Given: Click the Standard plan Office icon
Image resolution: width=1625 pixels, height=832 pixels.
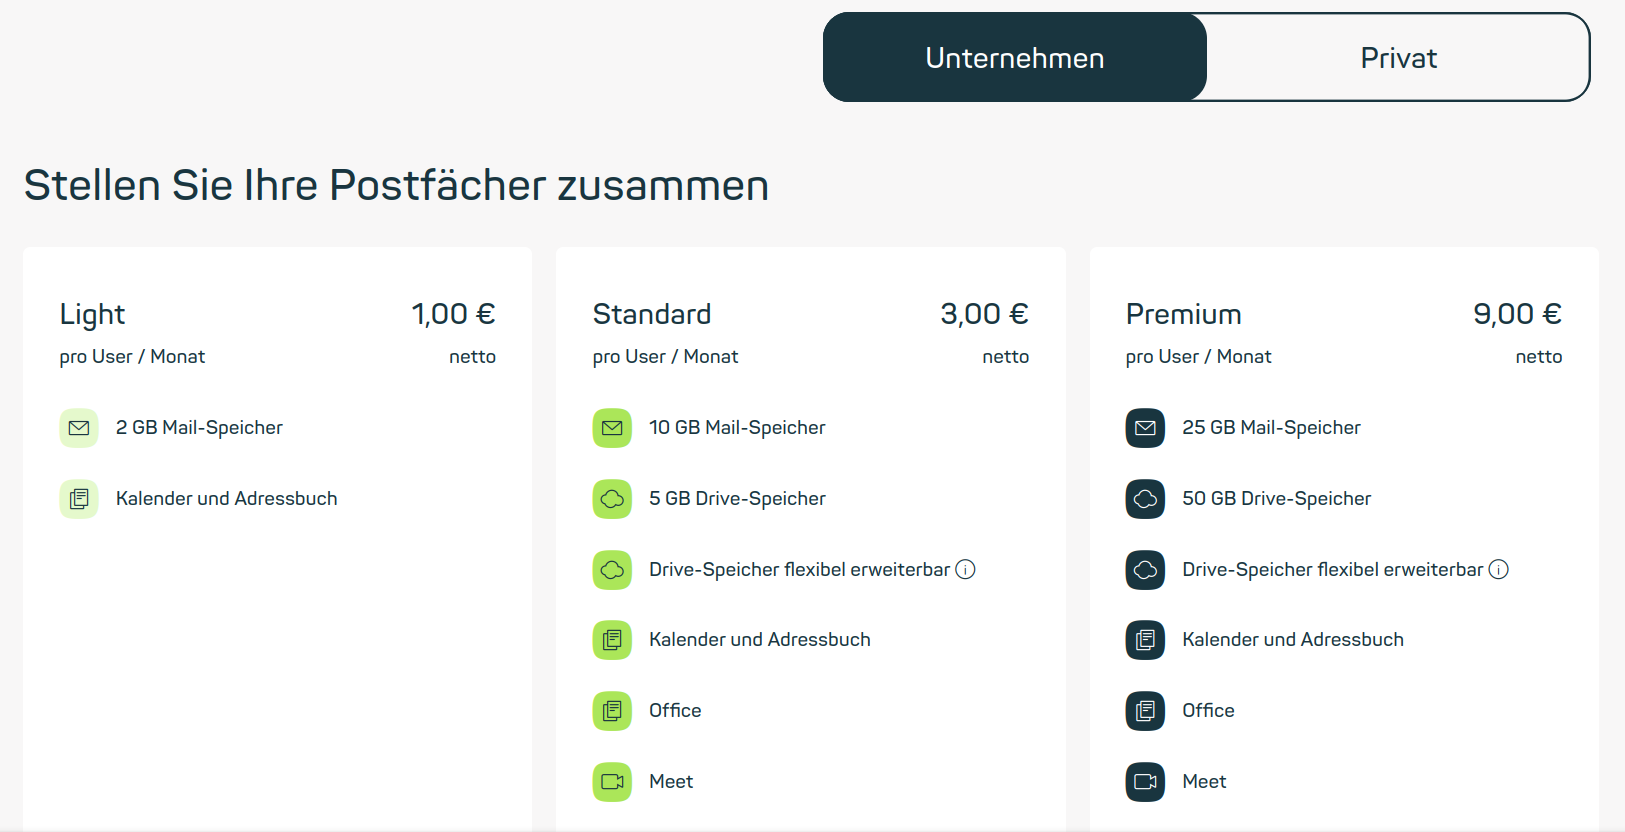Looking at the screenshot, I should (612, 711).
